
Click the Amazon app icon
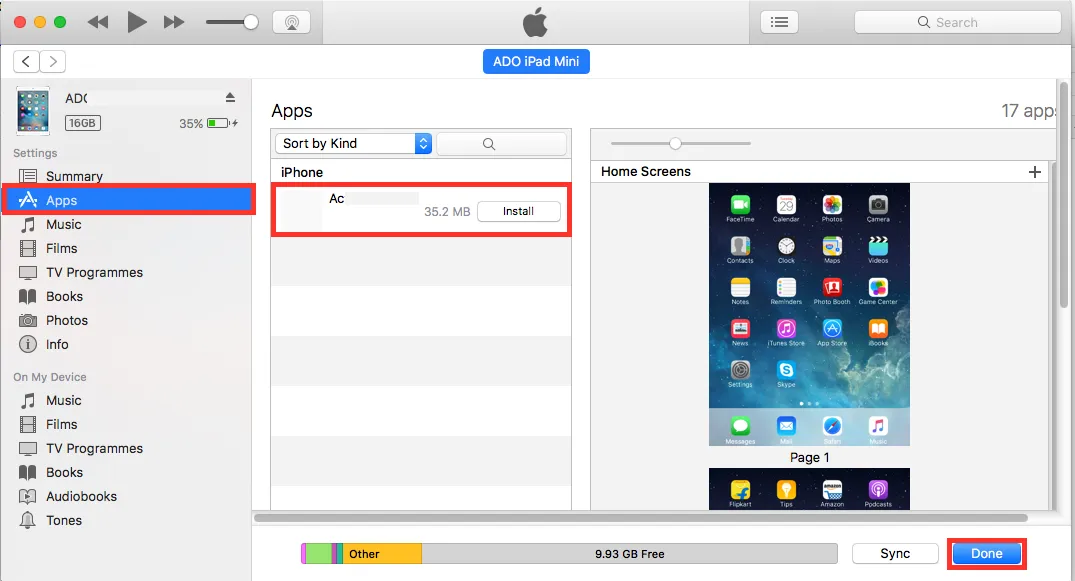point(832,490)
